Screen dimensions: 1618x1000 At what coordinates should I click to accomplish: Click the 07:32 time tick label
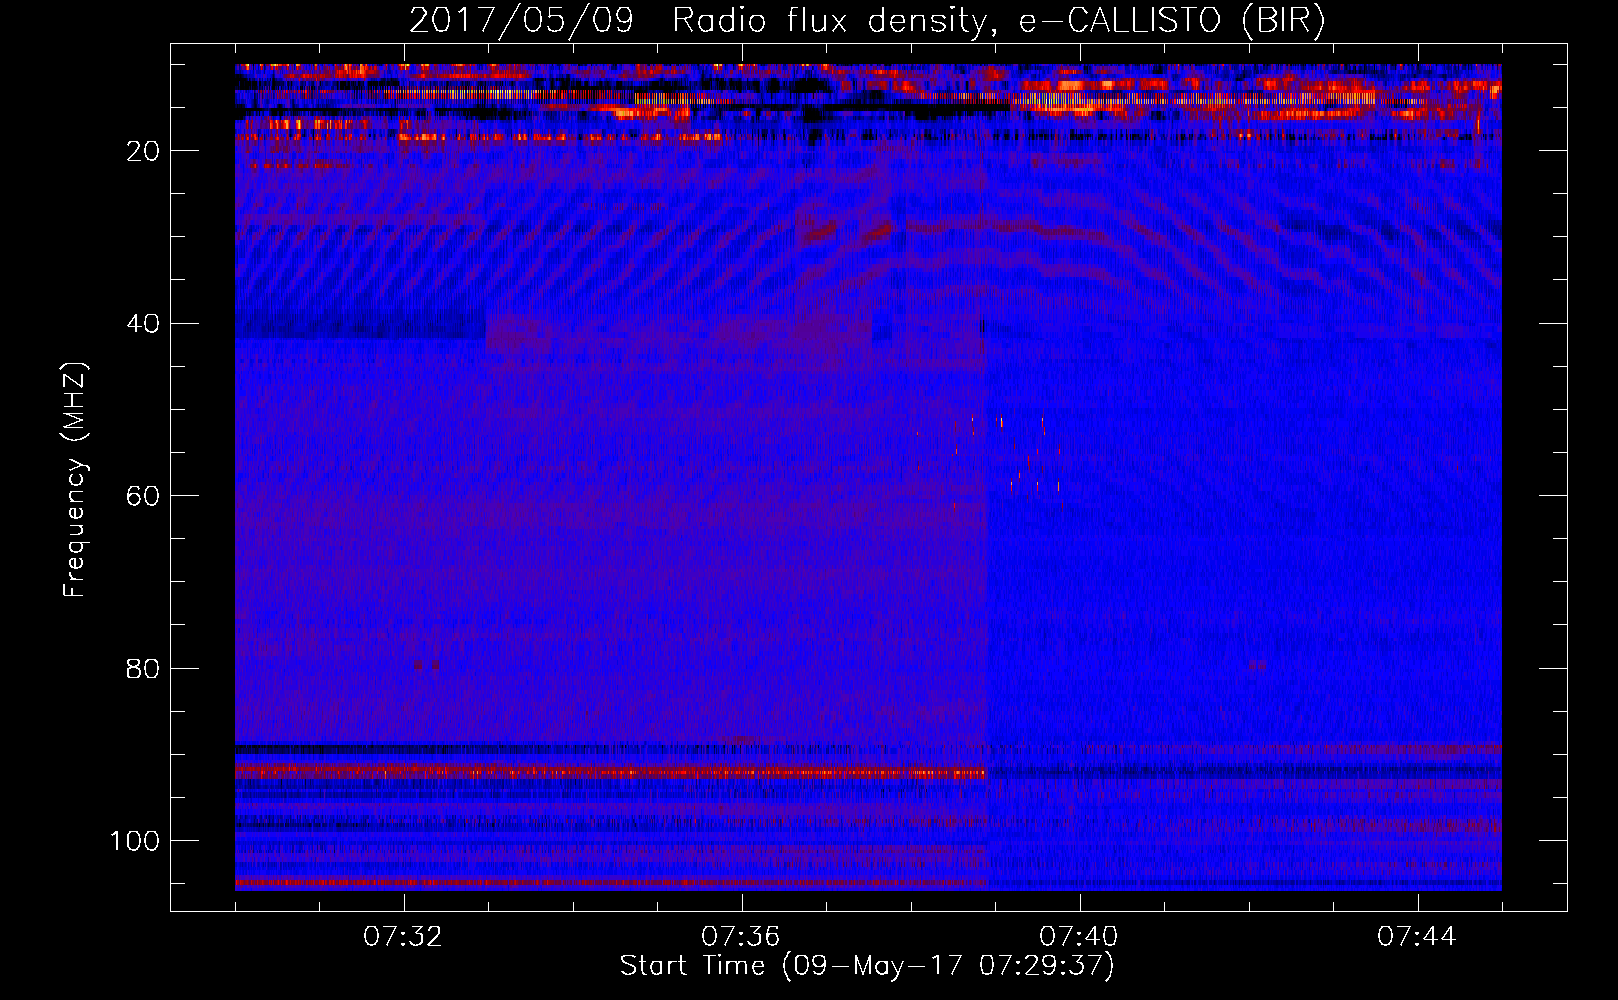[403, 937]
